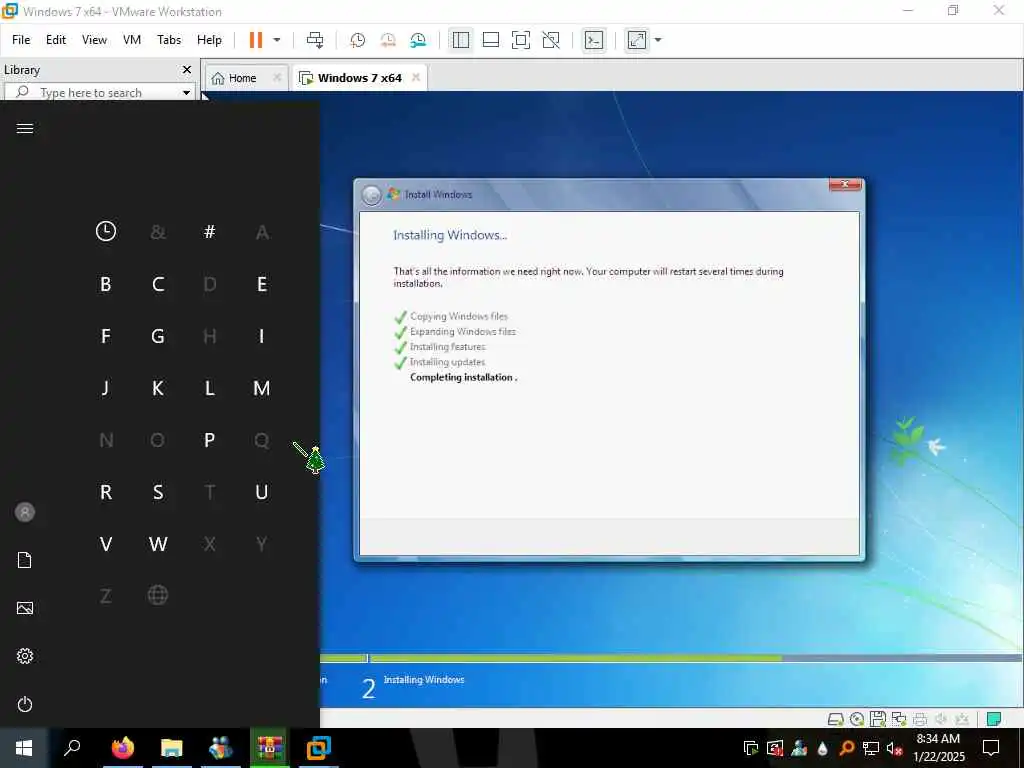Jump to letter U in app list
1024x768 pixels.
262,492
